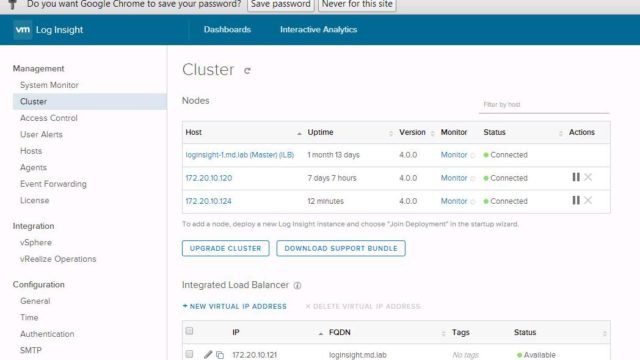Select all virtual IPs checkbox
Image resolution: width=640 pixels, height=360 pixels.
point(189,331)
